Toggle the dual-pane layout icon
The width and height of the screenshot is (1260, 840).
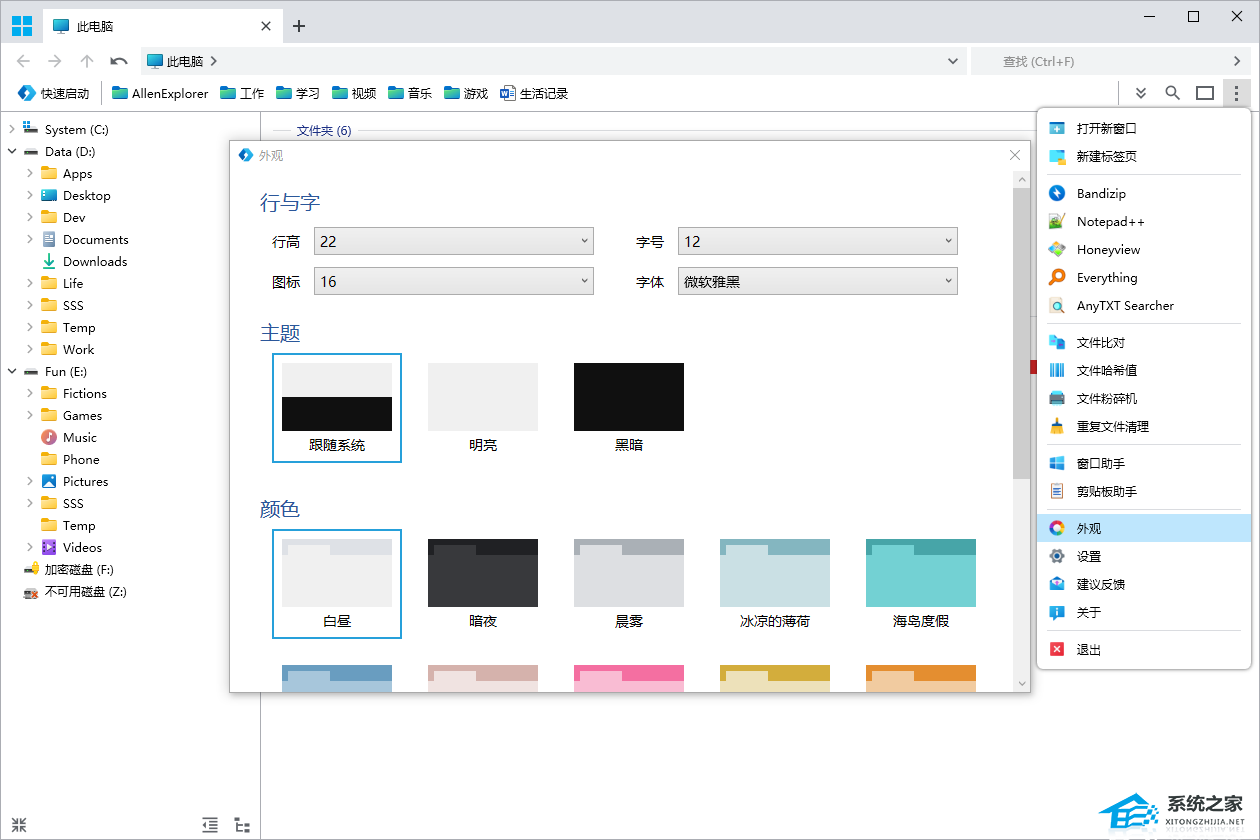click(x=1205, y=93)
